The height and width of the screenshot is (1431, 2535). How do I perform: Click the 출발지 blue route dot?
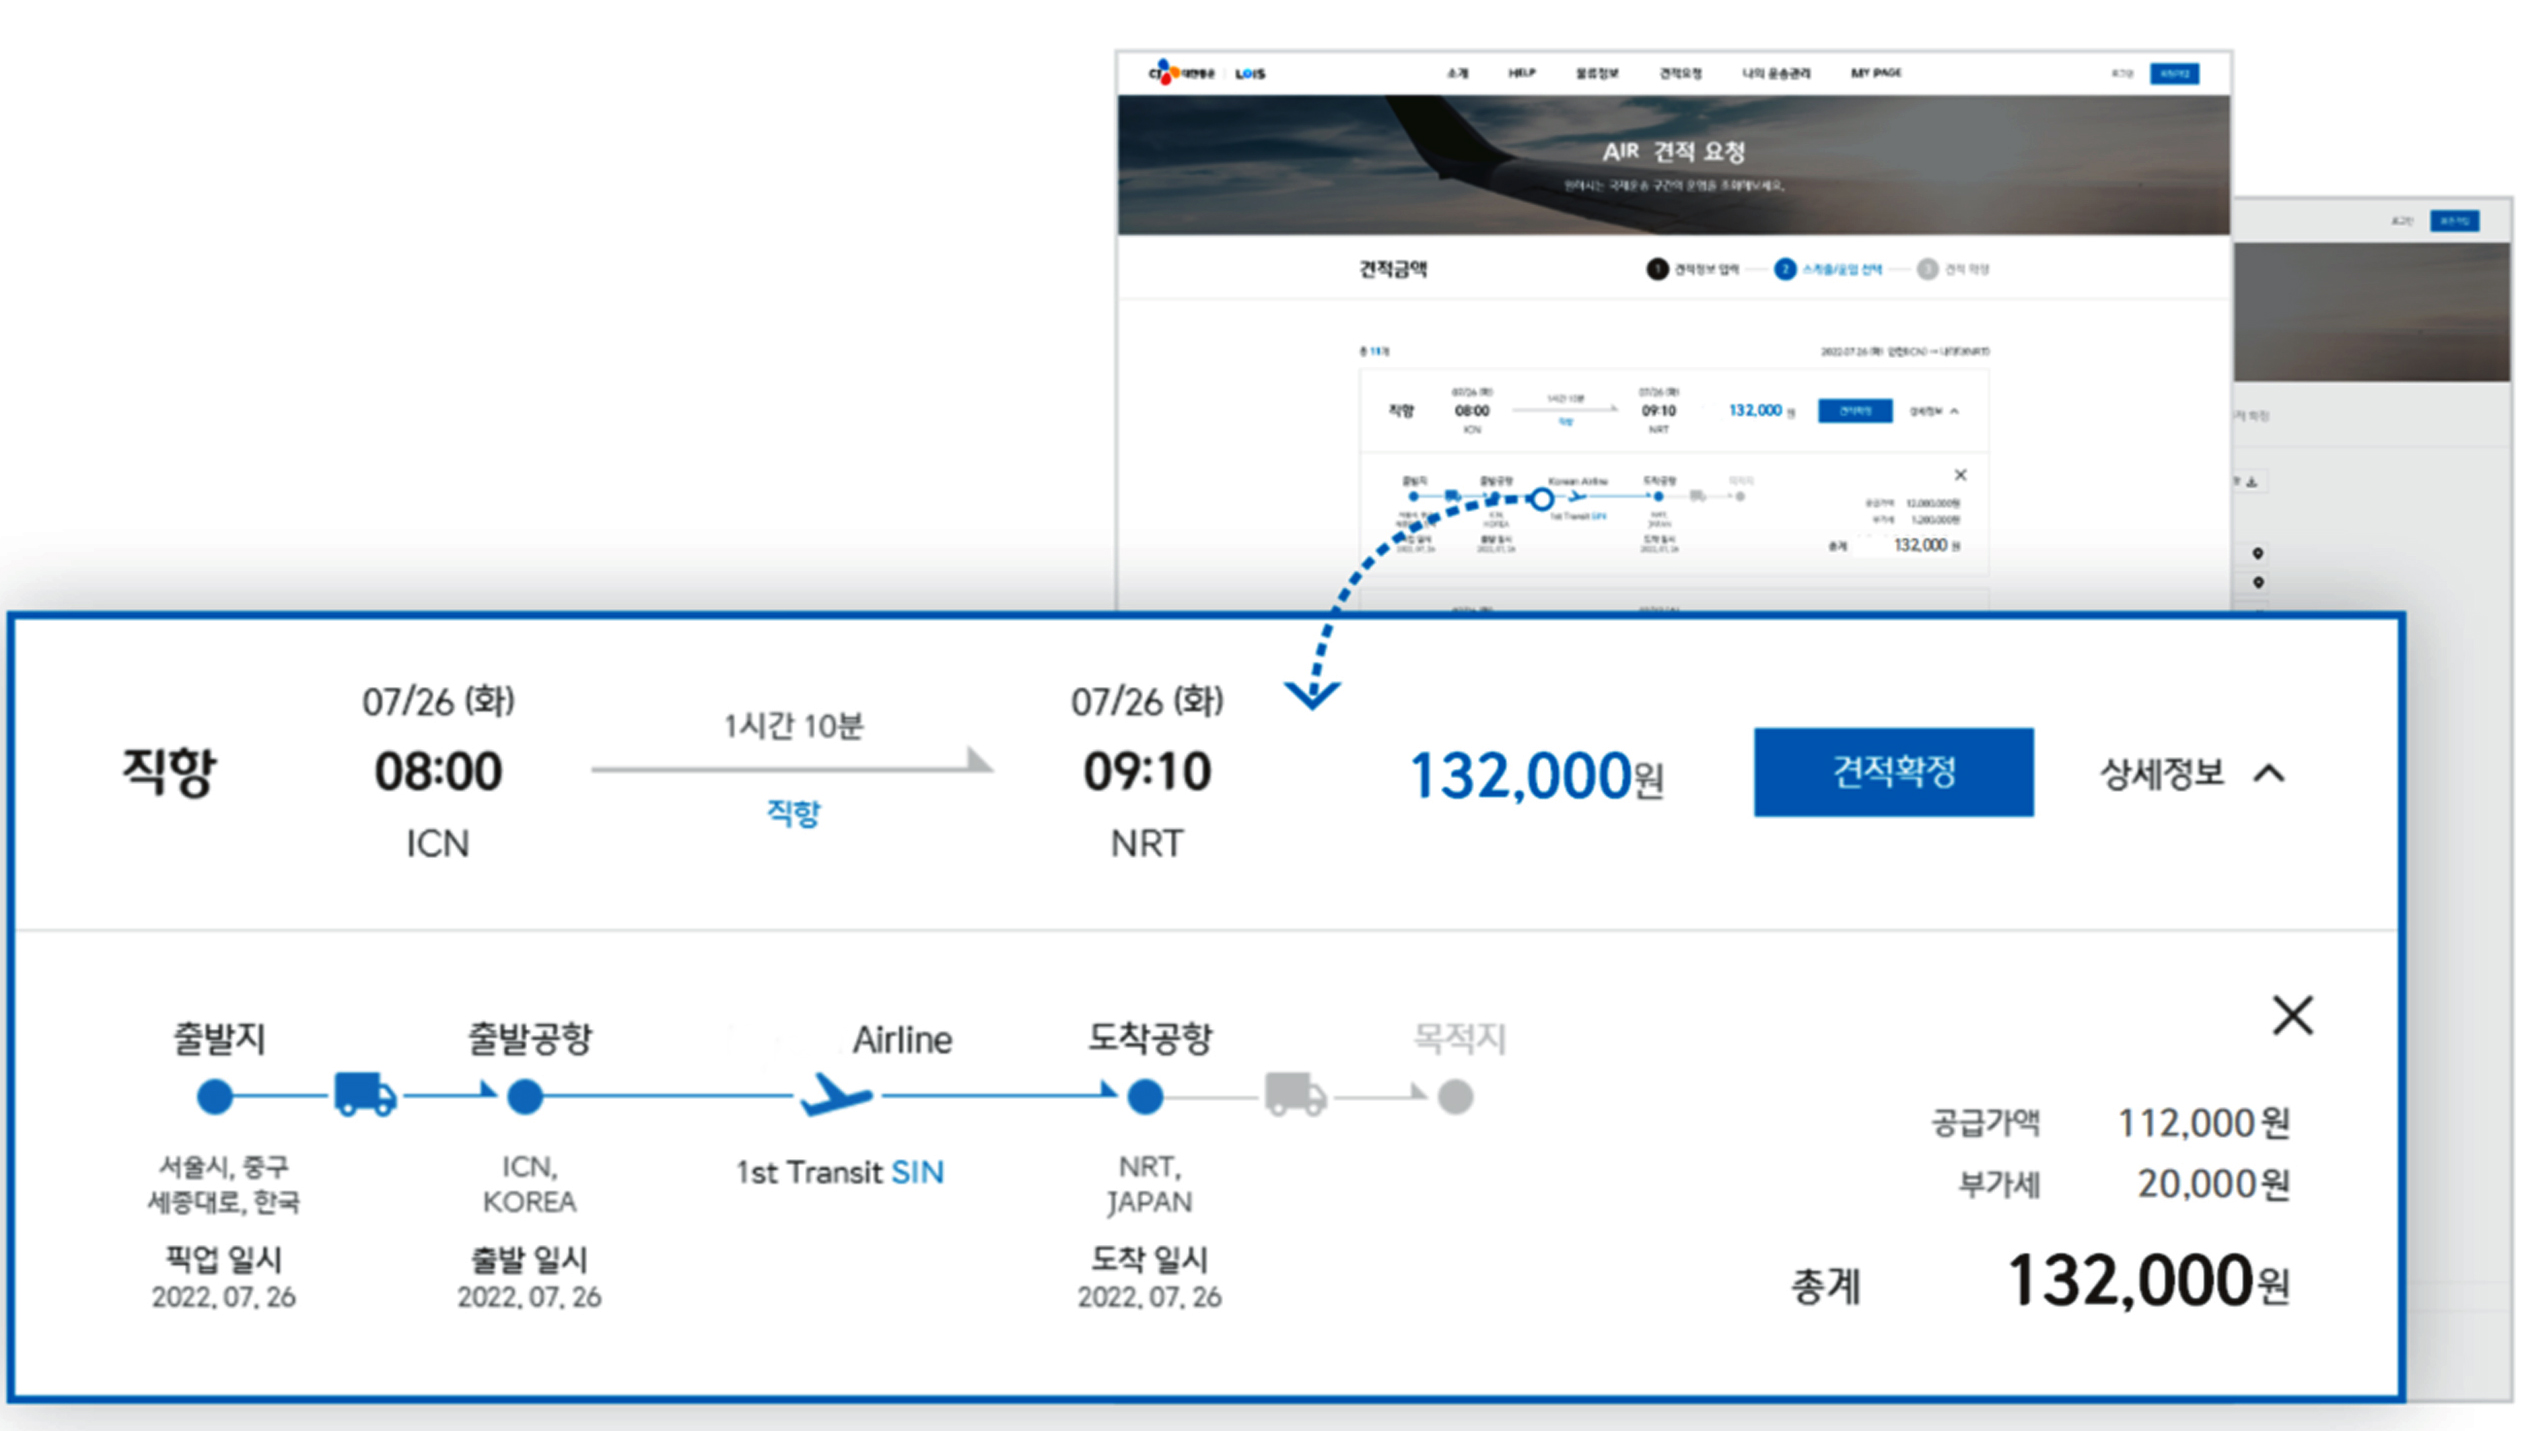[215, 1097]
